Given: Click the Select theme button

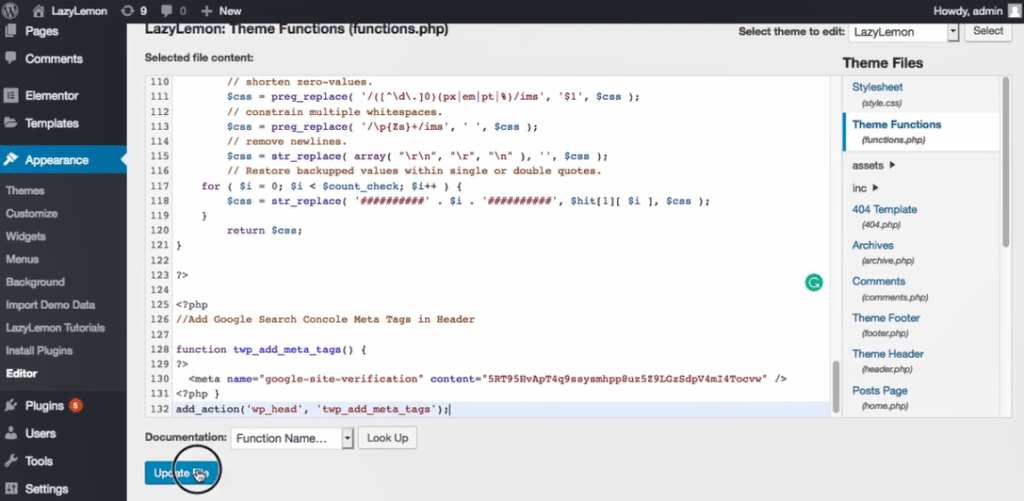Looking at the screenshot, I should [988, 31].
